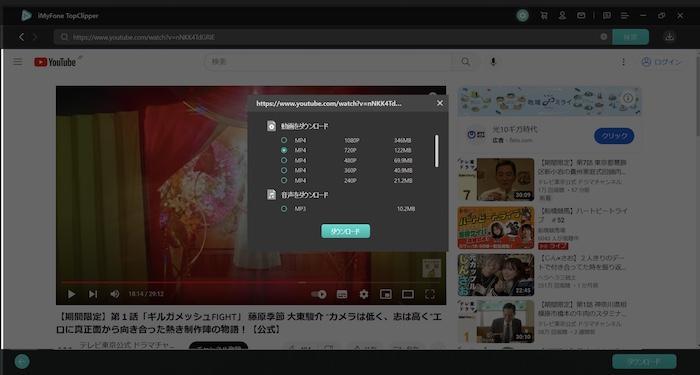The image size is (700, 375).
Task: Toggle the autoplay switch in the player
Action: click(319, 294)
